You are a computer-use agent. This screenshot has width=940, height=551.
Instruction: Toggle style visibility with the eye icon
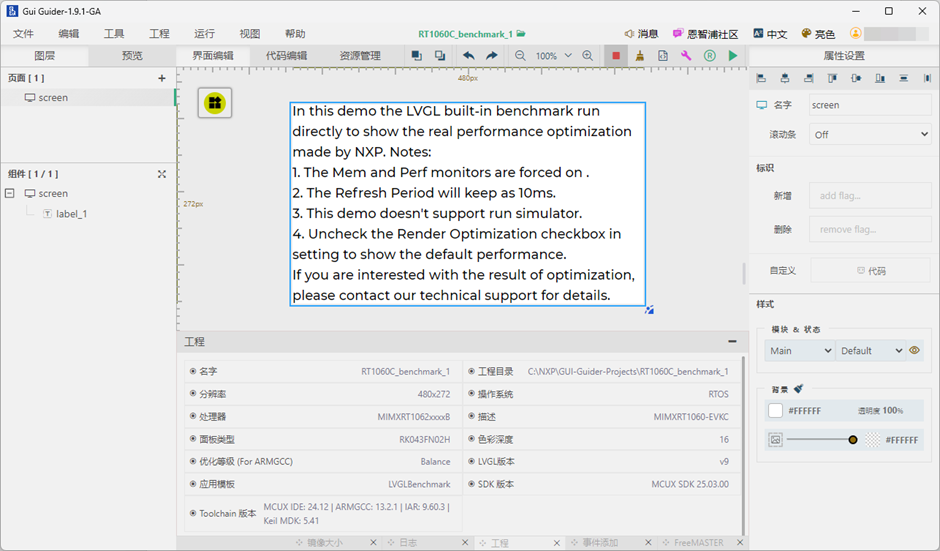(914, 350)
